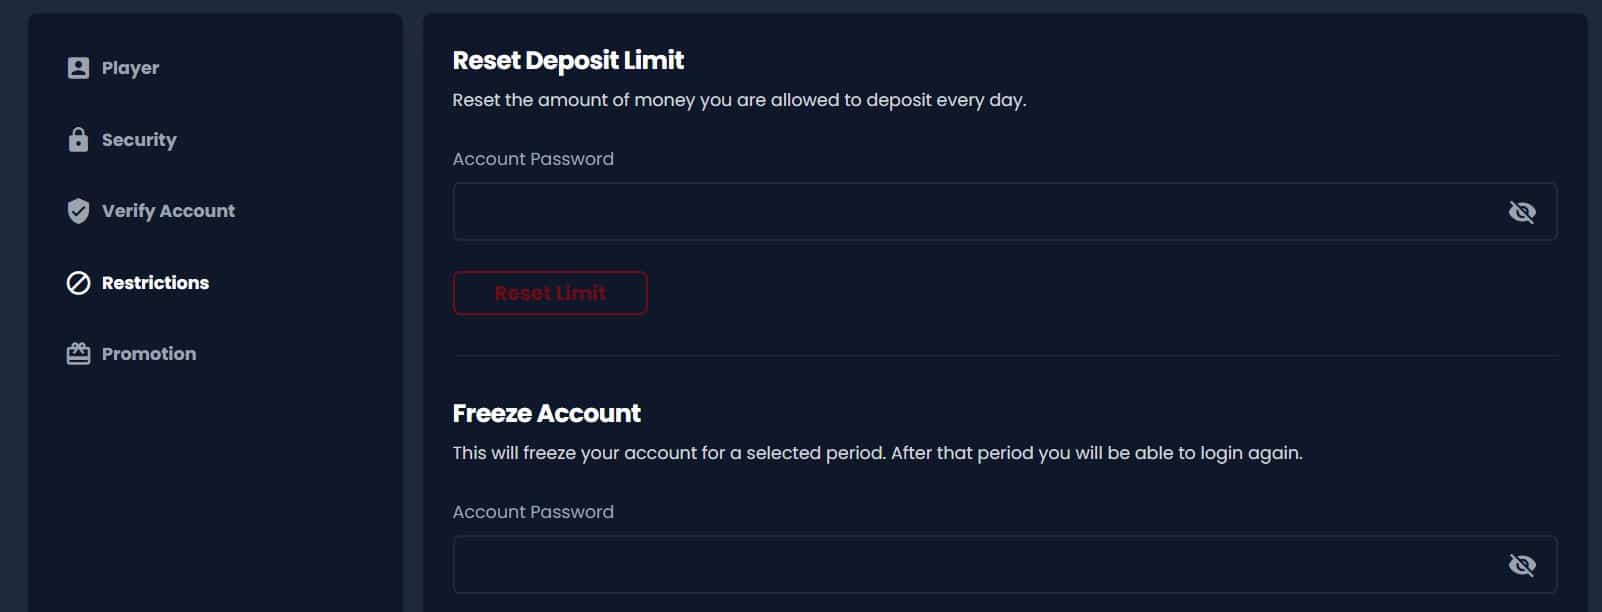1602x612 pixels.
Task: Toggle password visibility in Freeze Account field
Action: tap(1521, 565)
